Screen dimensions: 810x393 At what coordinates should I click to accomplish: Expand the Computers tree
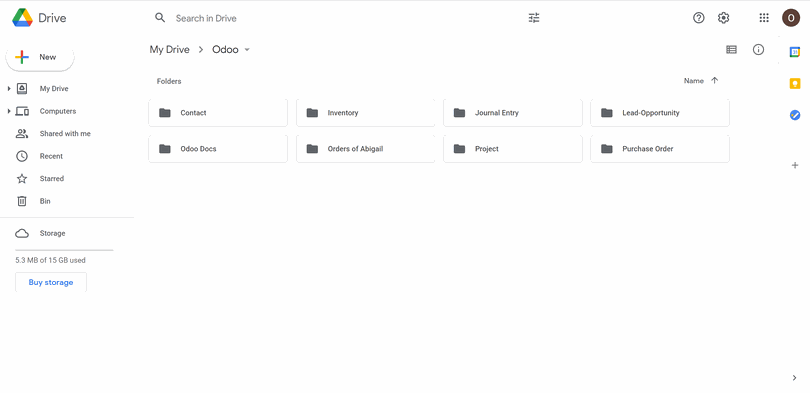pos(9,111)
